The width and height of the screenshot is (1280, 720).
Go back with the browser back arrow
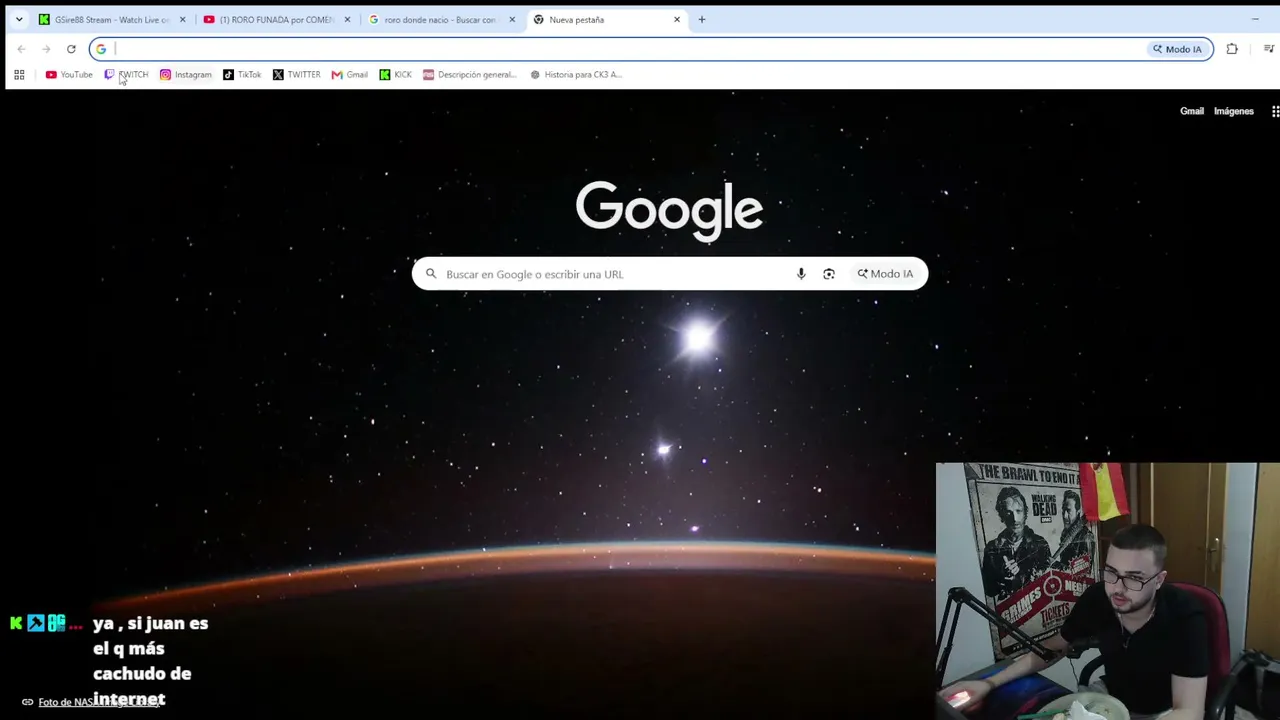[x=21, y=49]
